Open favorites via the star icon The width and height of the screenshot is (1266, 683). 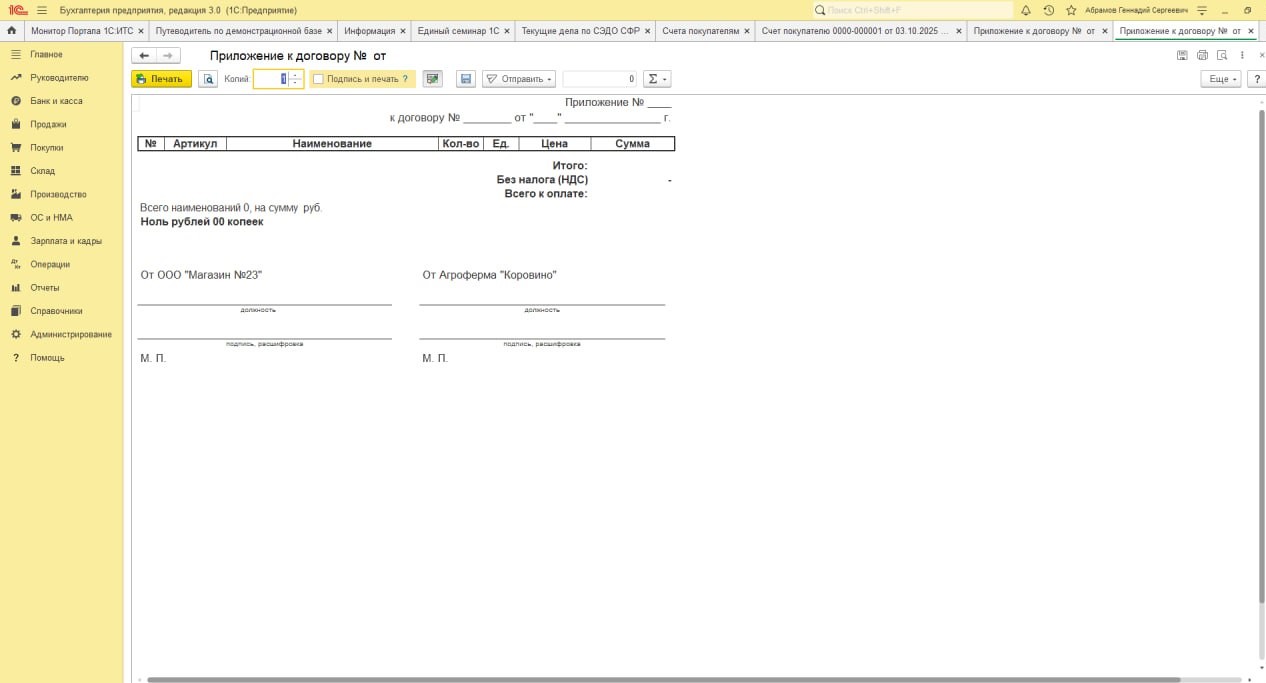coord(1071,10)
